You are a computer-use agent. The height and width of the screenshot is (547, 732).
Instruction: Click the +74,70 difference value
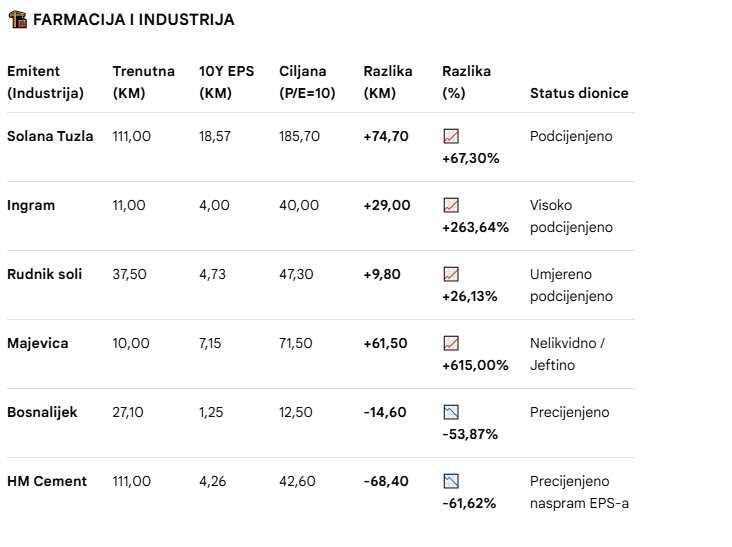pyautogui.click(x=386, y=136)
